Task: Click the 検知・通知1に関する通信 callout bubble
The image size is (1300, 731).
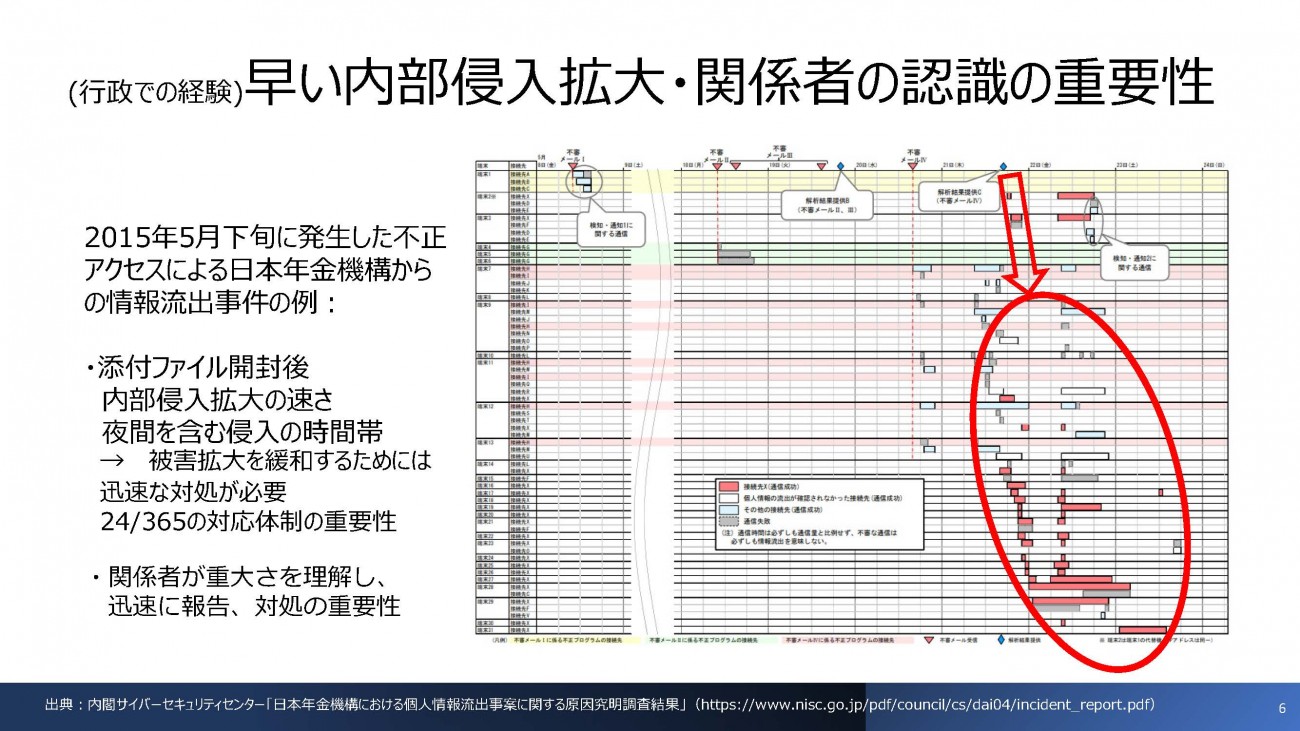Action: pos(611,231)
